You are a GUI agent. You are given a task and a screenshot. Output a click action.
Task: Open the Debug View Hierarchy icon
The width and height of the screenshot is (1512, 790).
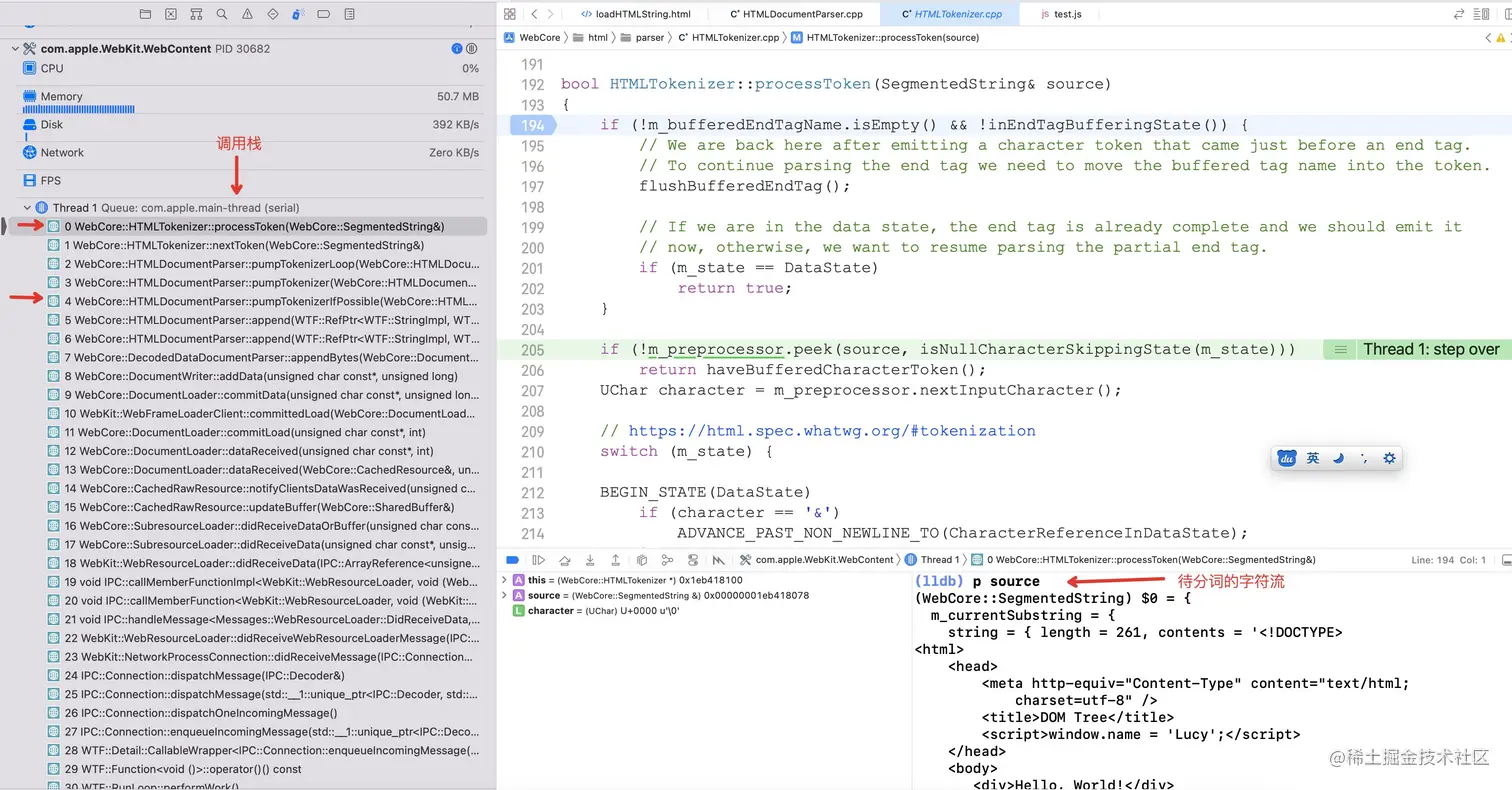(642, 560)
